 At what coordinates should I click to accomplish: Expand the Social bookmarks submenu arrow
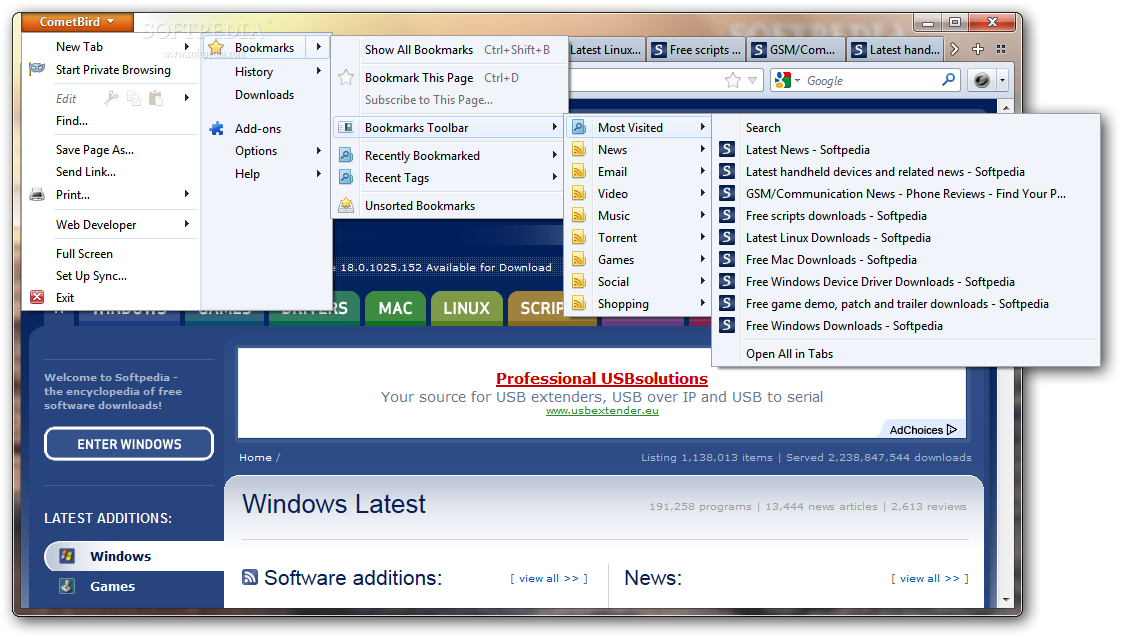pos(703,281)
